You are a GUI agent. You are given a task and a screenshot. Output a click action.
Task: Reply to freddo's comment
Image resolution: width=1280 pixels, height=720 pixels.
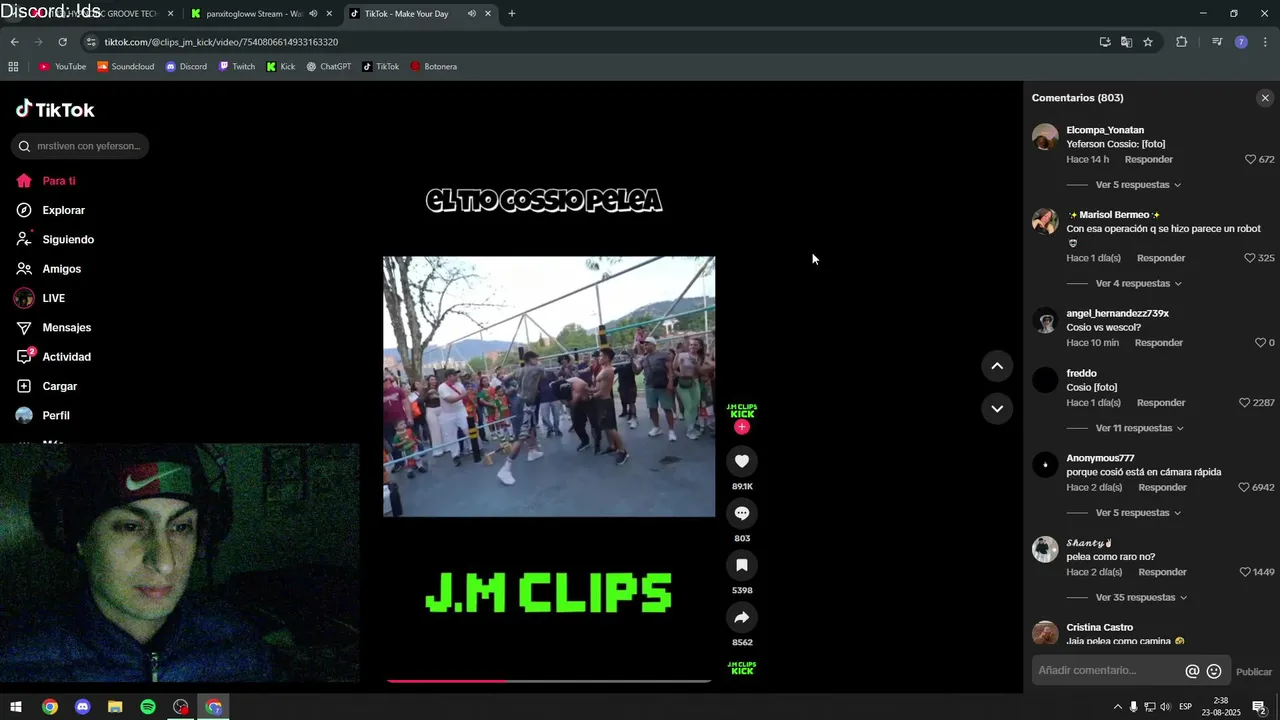click(x=1160, y=403)
